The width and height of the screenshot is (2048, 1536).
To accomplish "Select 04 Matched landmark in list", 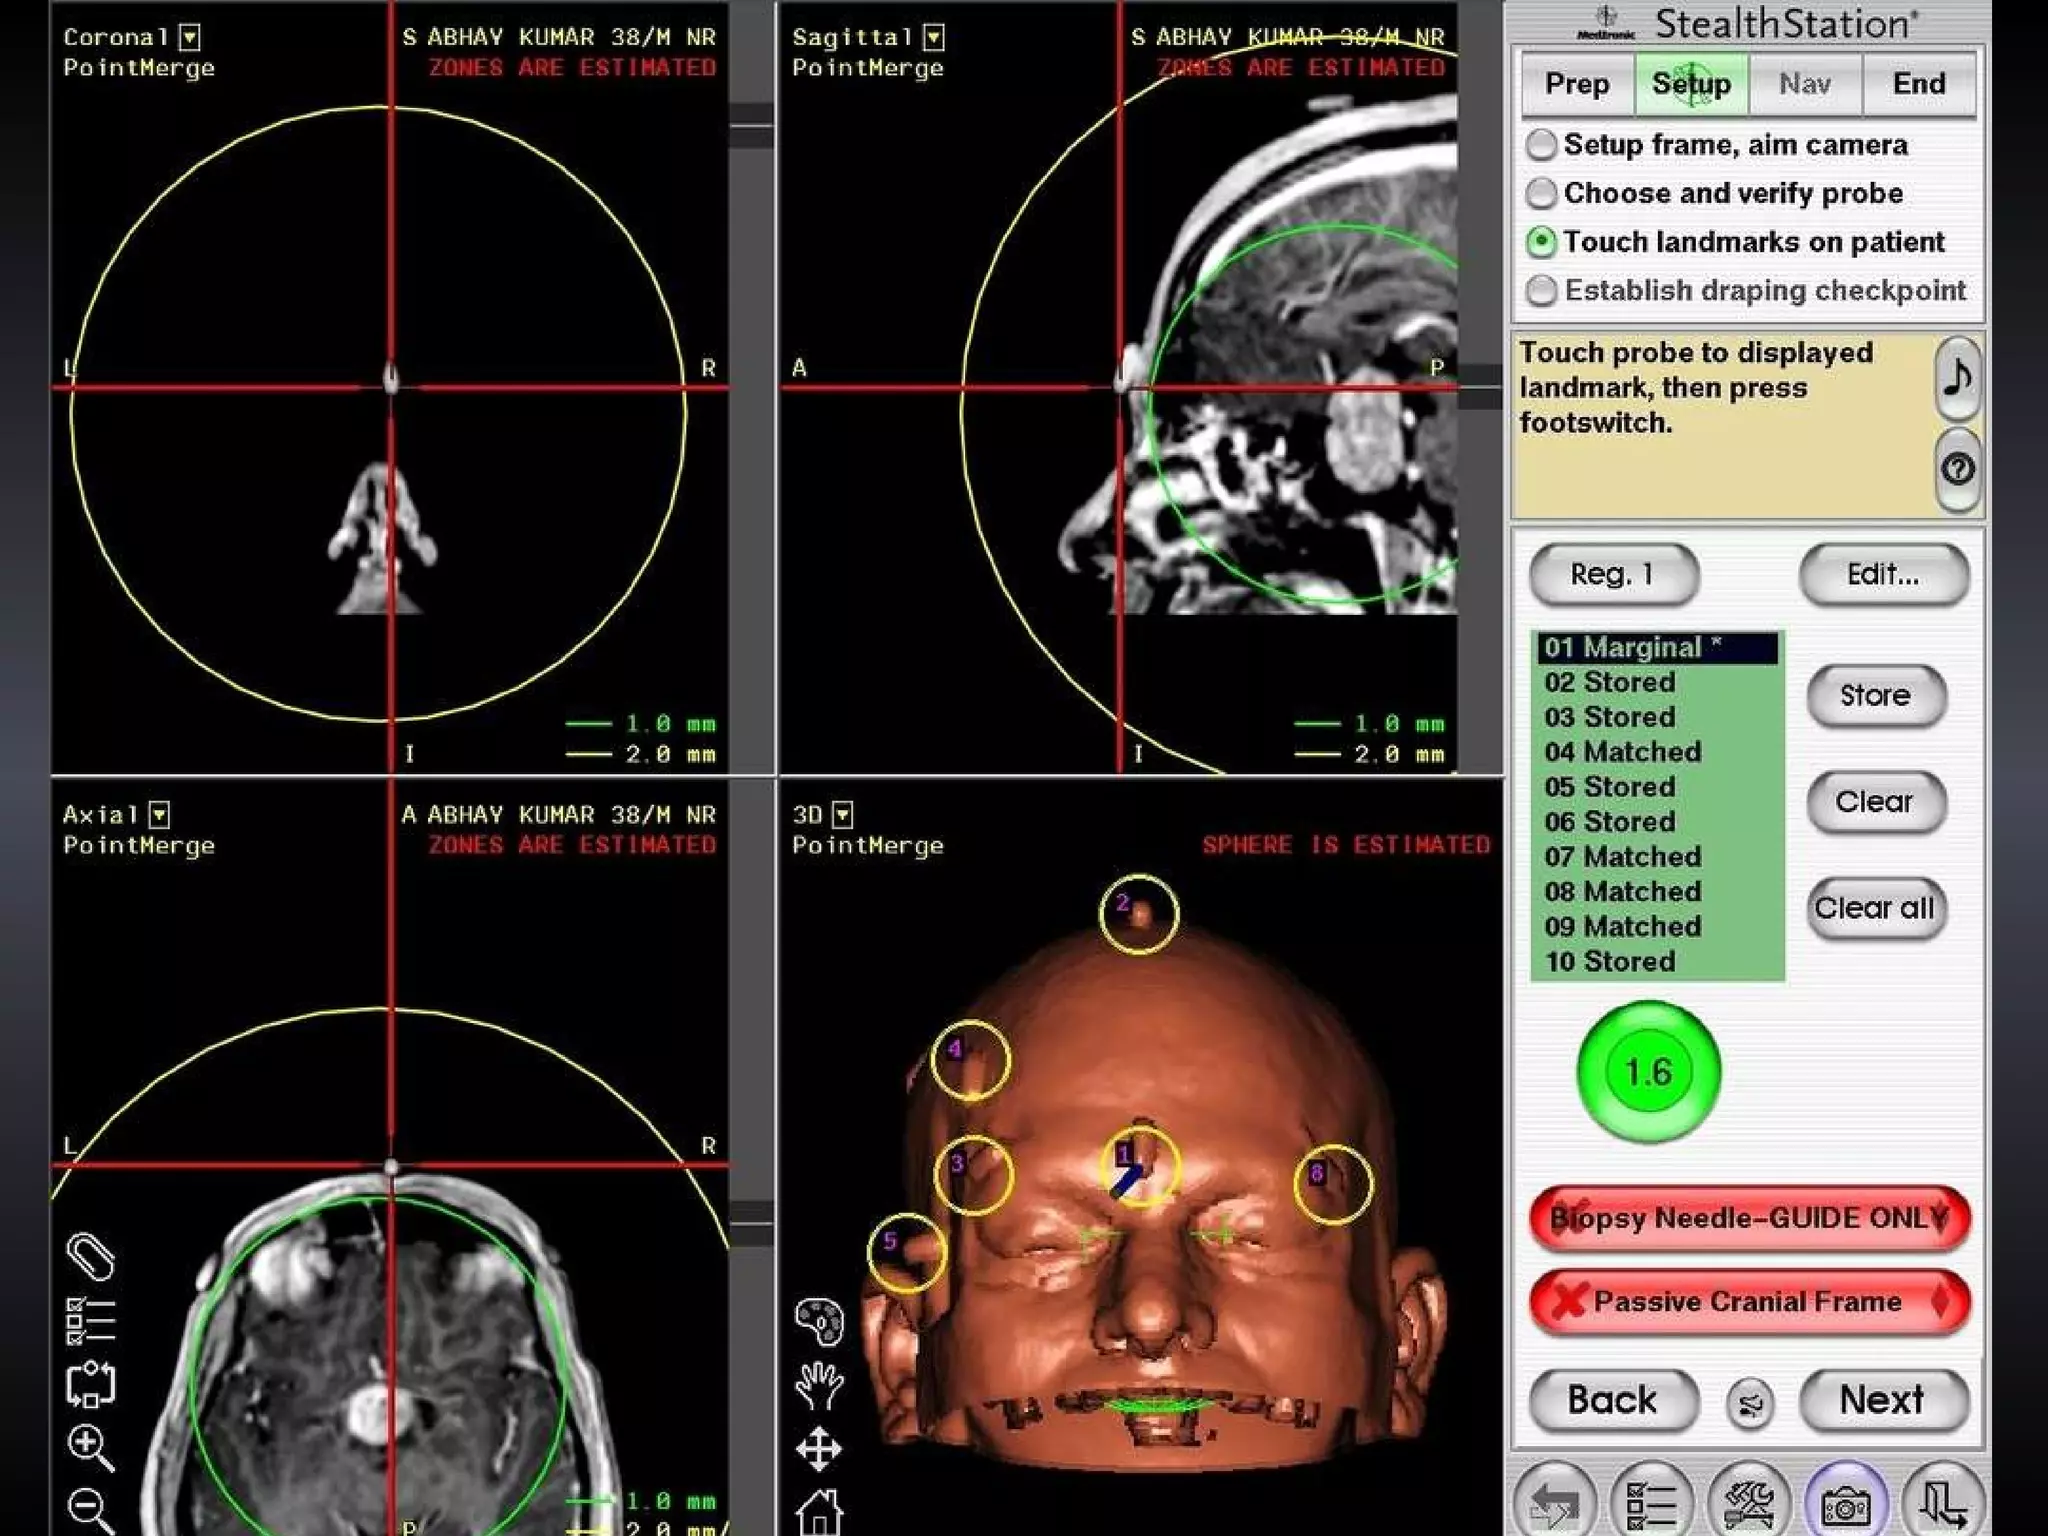I will pyautogui.click(x=1622, y=752).
